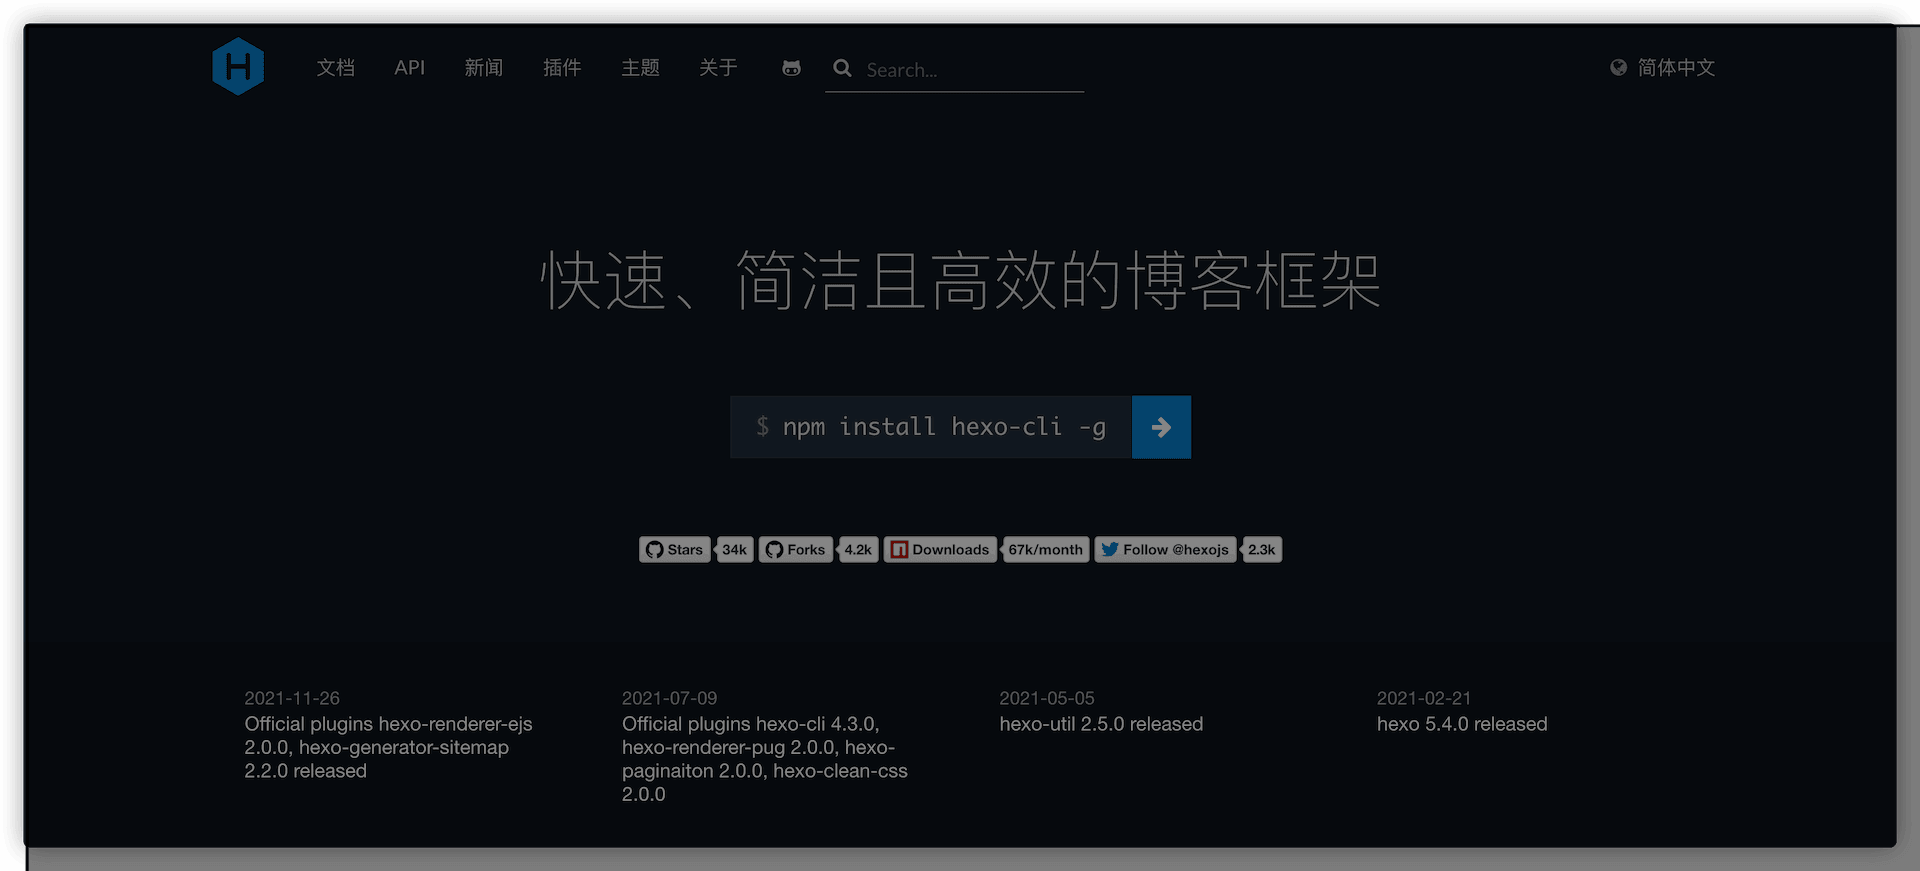Click the blue arrow get-started button
The height and width of the screenshot is (871, 1920).
[x=1161, y=427]
